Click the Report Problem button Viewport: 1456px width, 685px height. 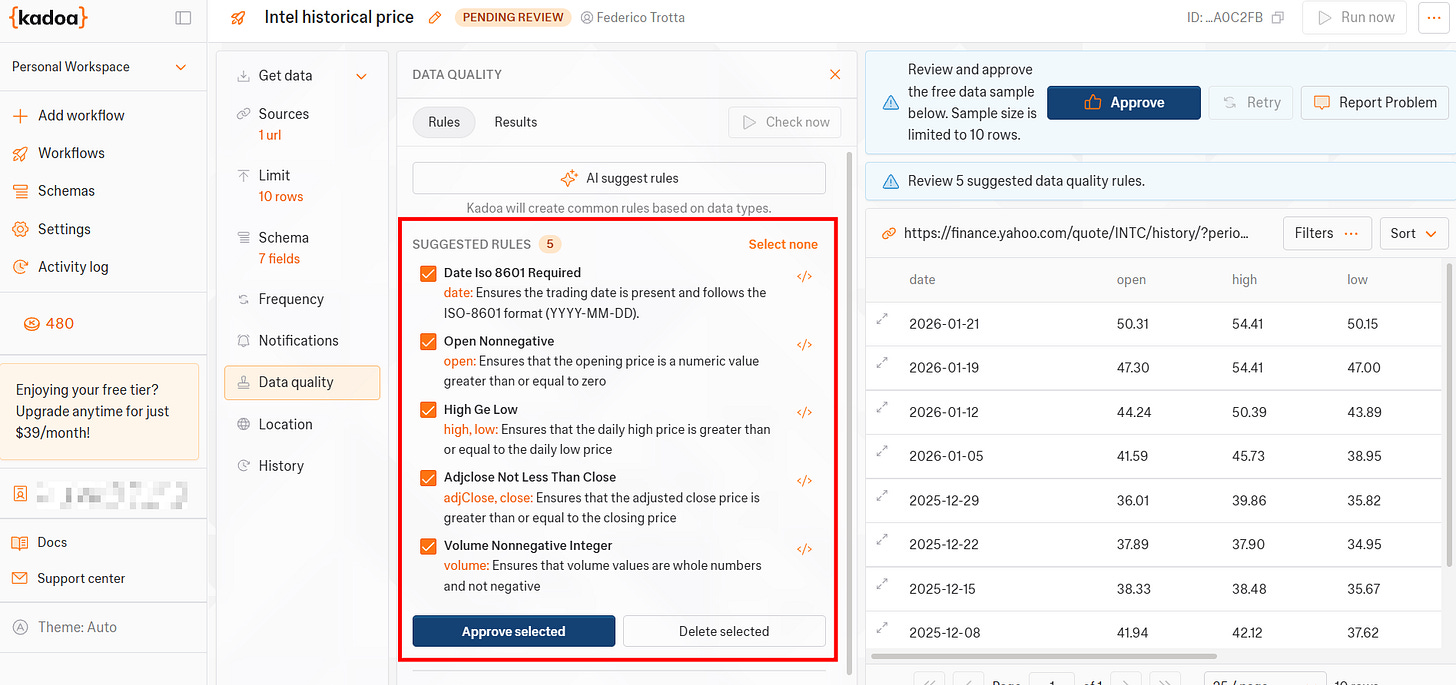click(1375, 102)
